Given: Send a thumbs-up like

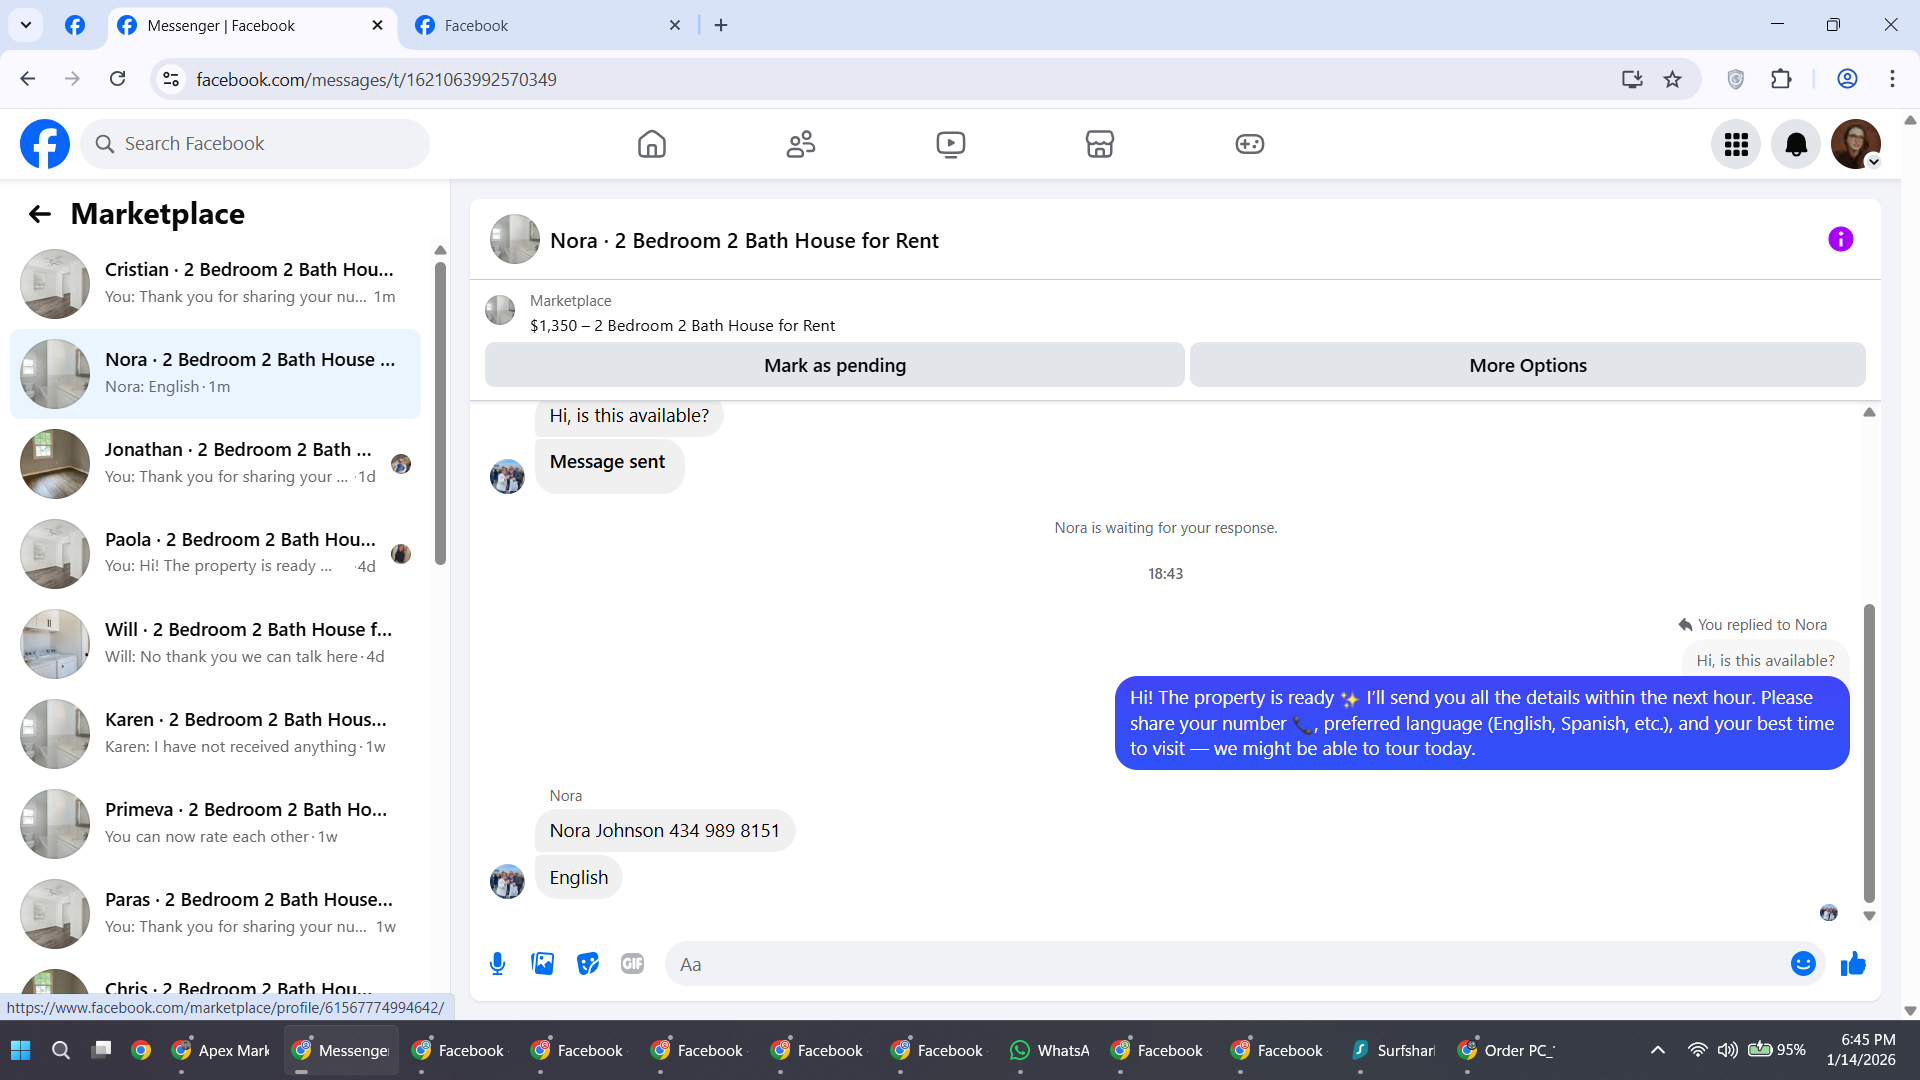Looking at the screenshot, I should click(x=1853, y=964).
